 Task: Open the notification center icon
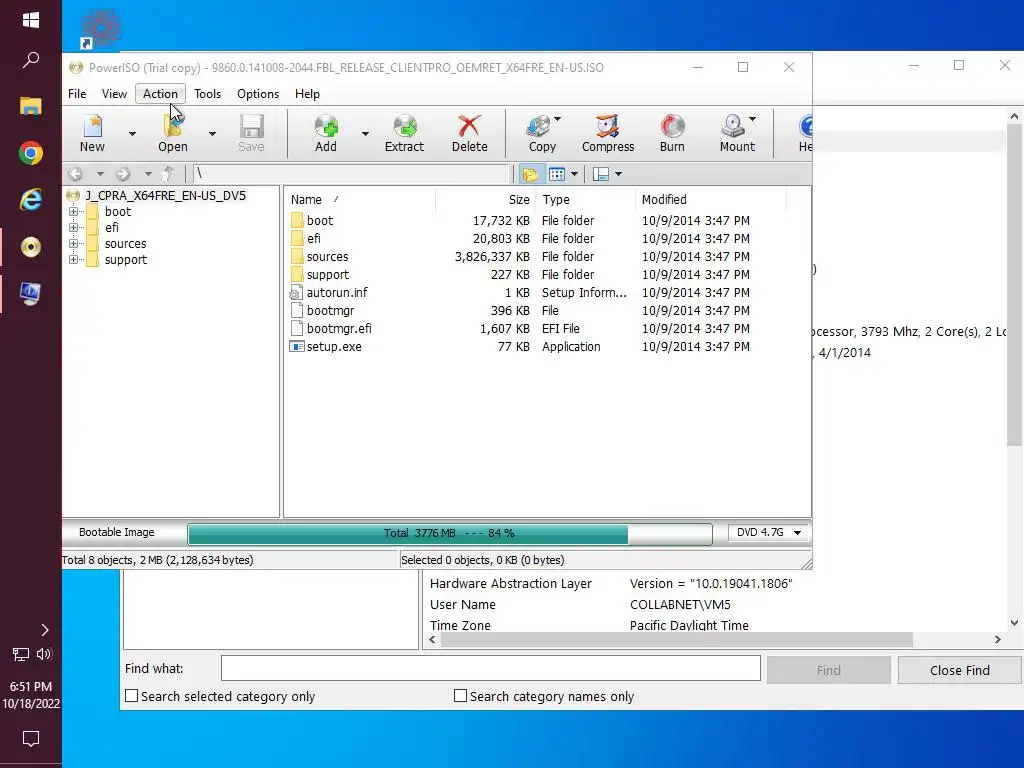click(x=31, y=739)
